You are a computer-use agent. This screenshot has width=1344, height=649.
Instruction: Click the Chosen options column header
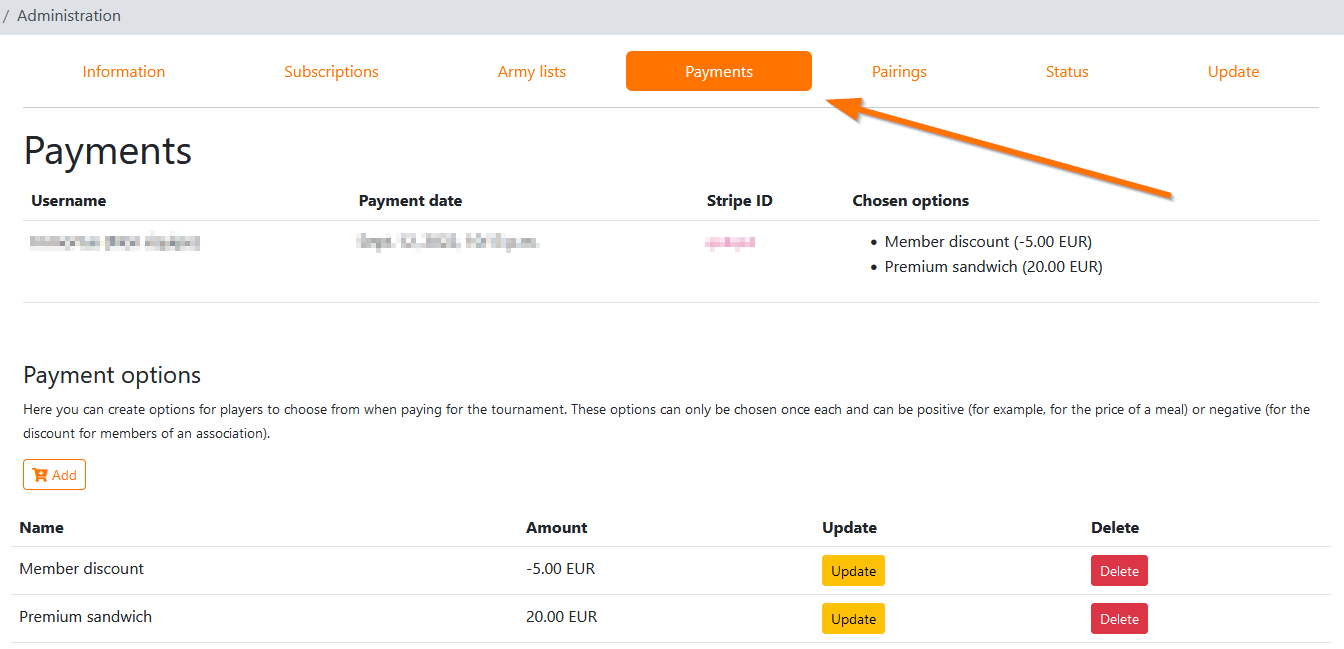click(x=910, y=201)
